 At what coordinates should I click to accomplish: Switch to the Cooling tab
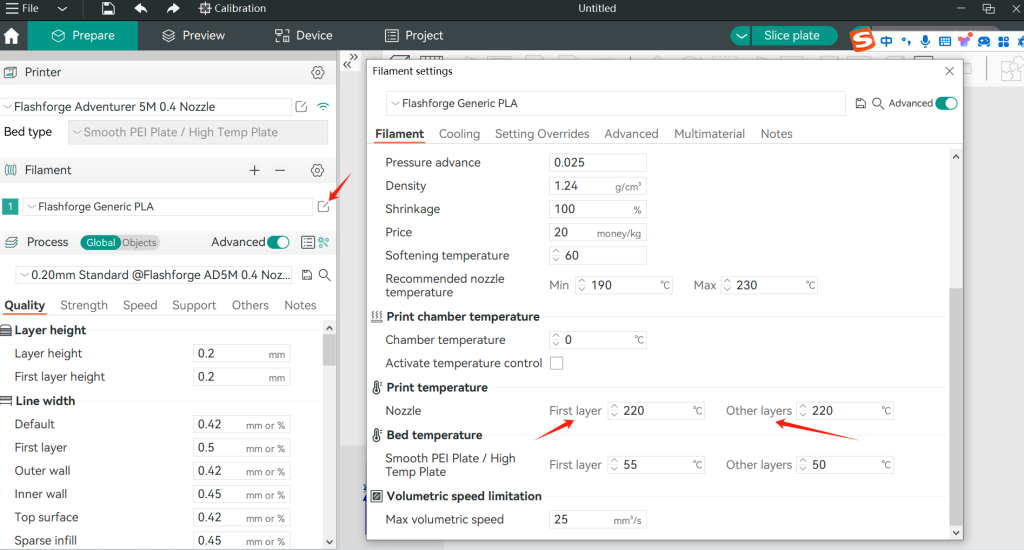point(459,134)
